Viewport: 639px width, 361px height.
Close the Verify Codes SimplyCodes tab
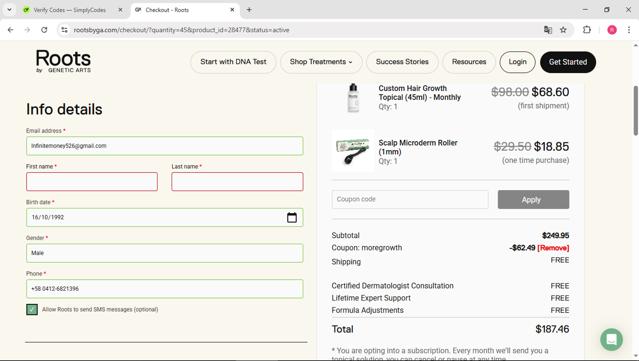click(x=120, y=10)
